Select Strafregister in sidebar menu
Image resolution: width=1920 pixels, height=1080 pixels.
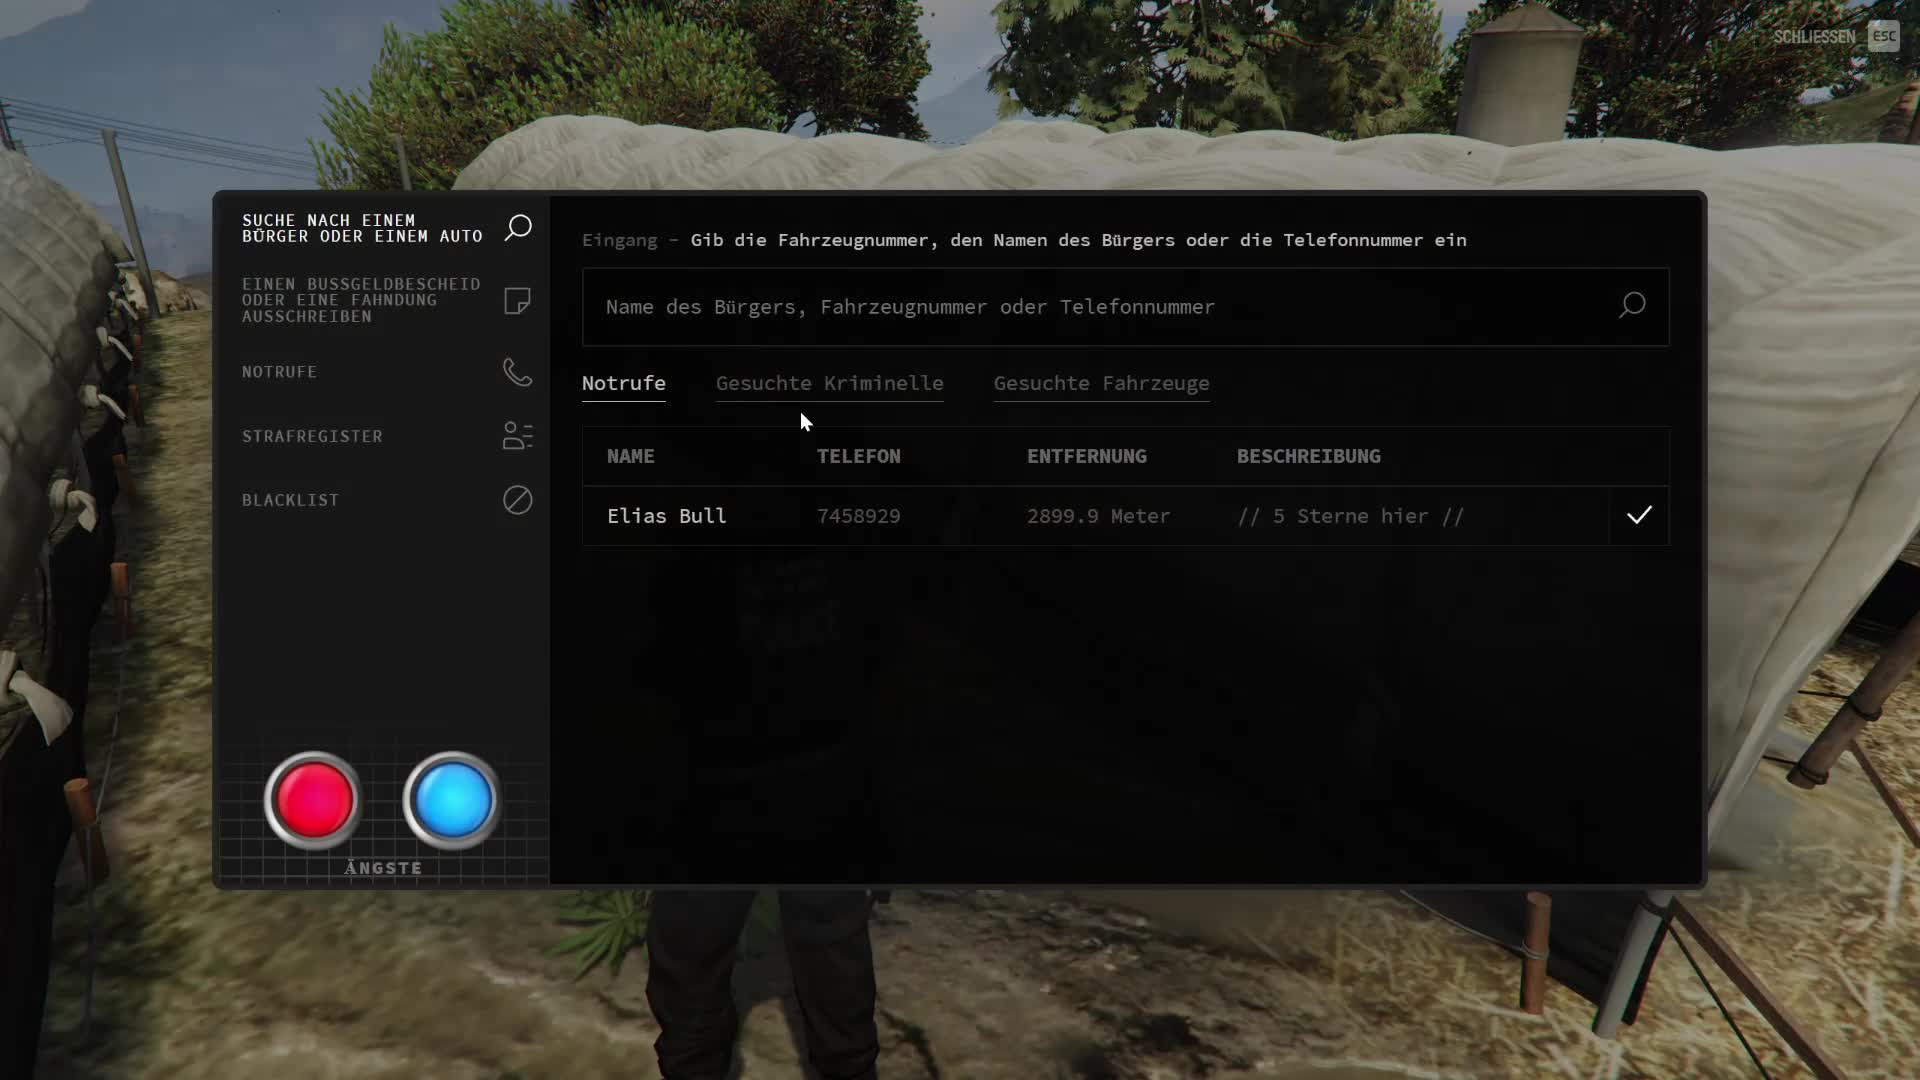click(x=312, y=436)
